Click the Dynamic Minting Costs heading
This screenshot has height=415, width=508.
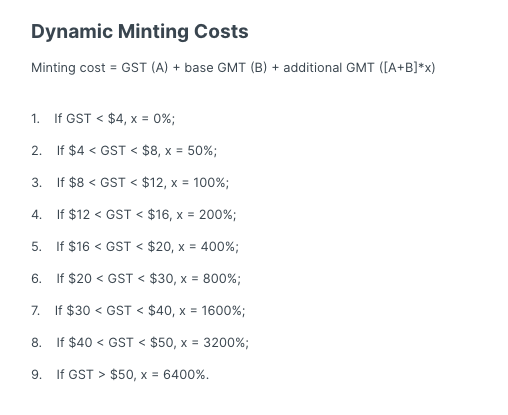coord(140,32)
